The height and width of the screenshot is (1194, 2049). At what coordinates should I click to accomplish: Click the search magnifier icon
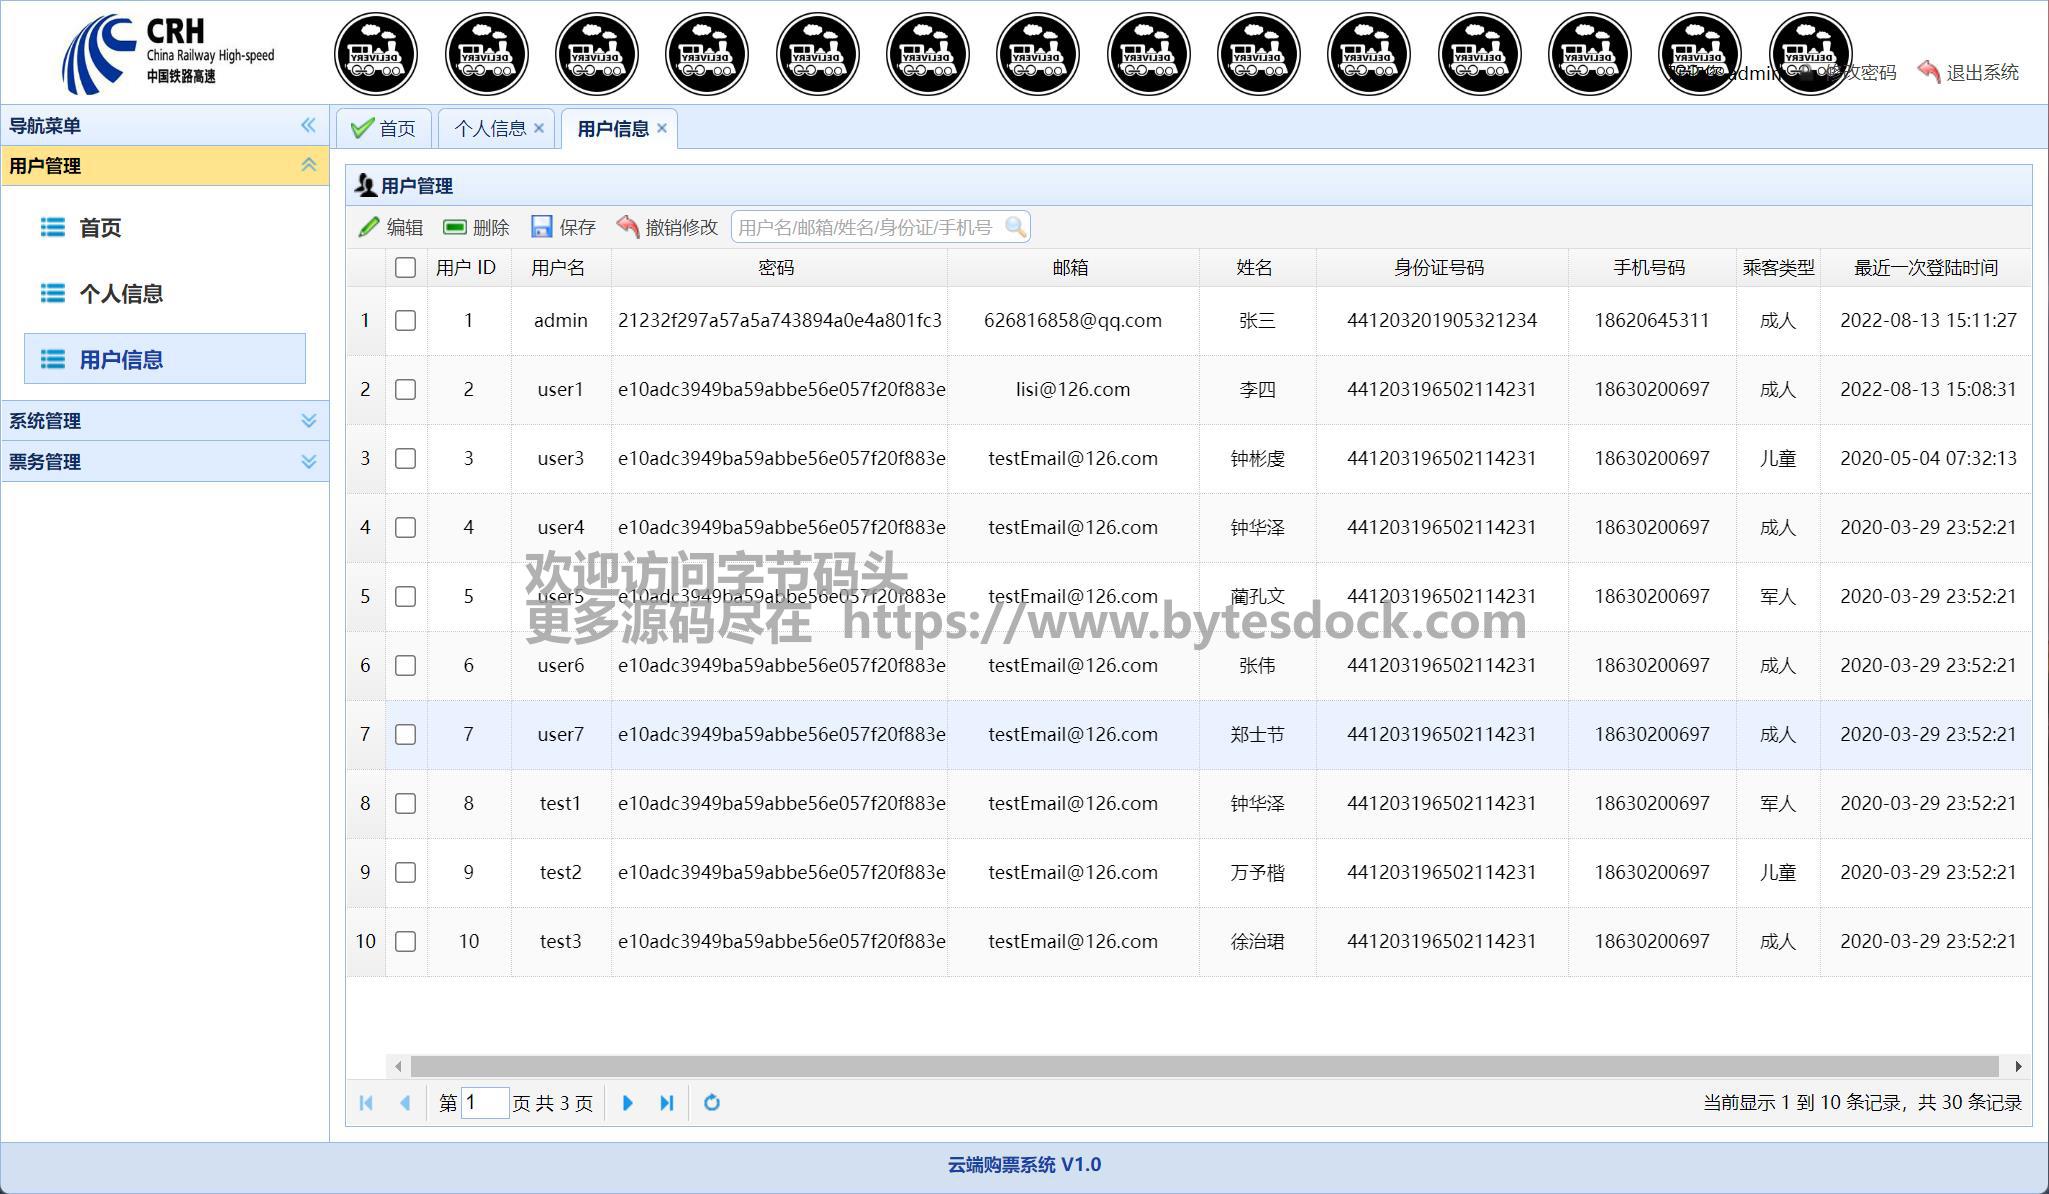(1015, 227)
